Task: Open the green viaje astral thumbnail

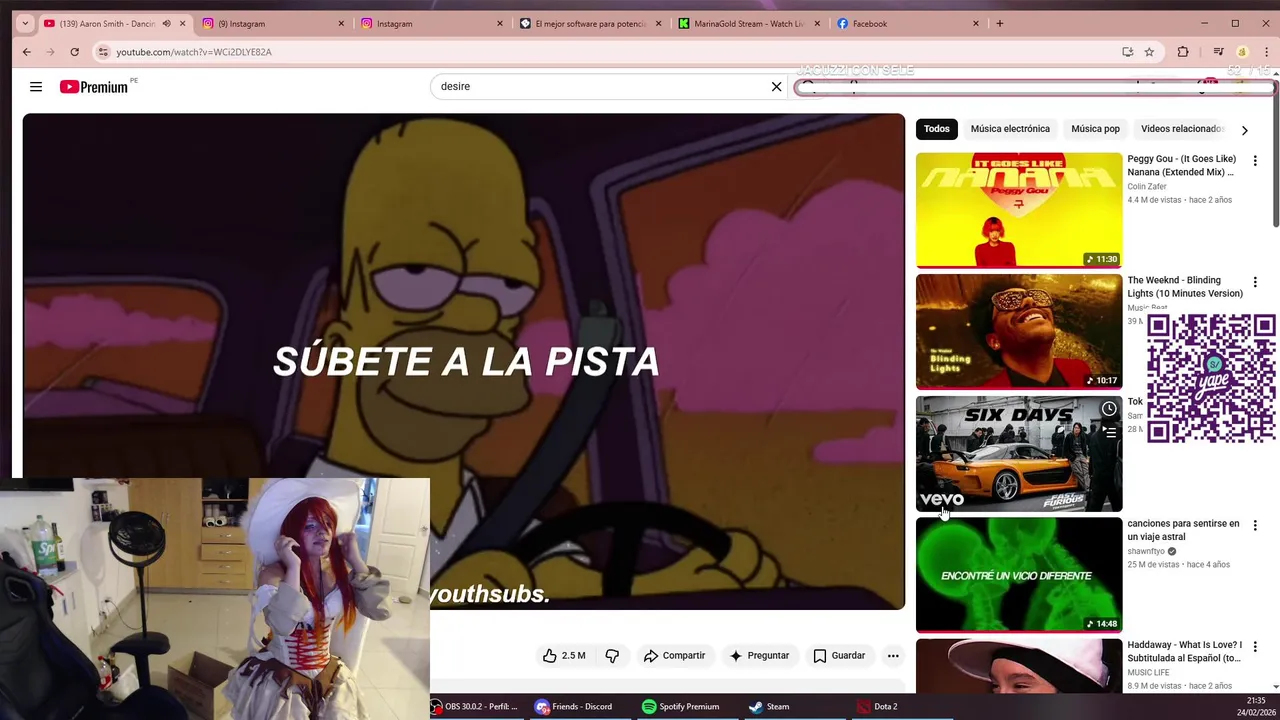Action: tap(1019, 575)
